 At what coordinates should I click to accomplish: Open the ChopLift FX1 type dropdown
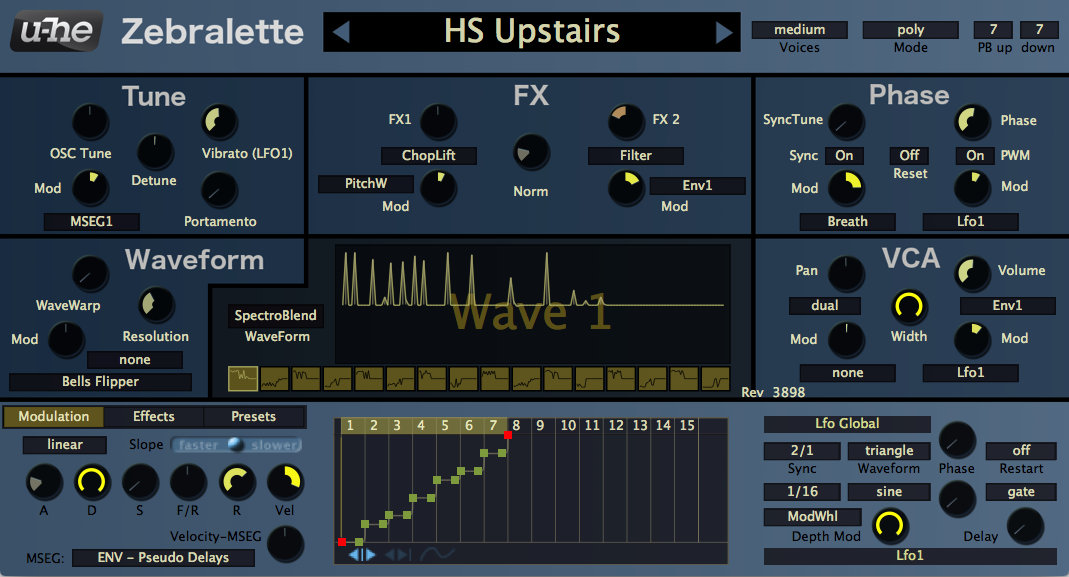(x=429, y=156)
